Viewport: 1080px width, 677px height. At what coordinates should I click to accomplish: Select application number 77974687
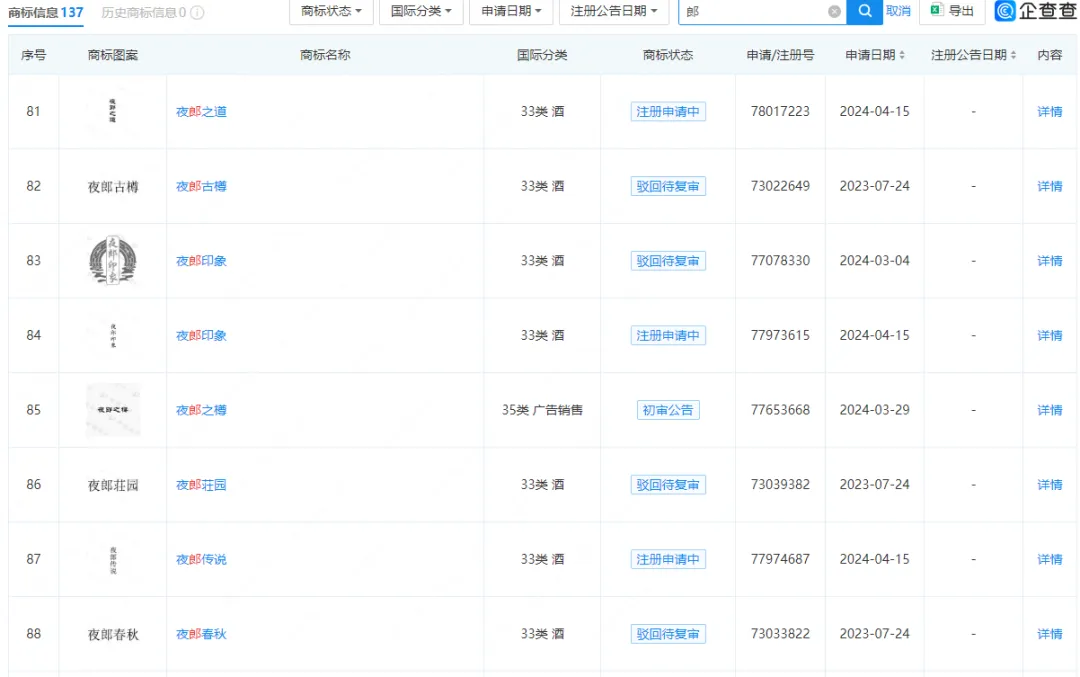780,559
